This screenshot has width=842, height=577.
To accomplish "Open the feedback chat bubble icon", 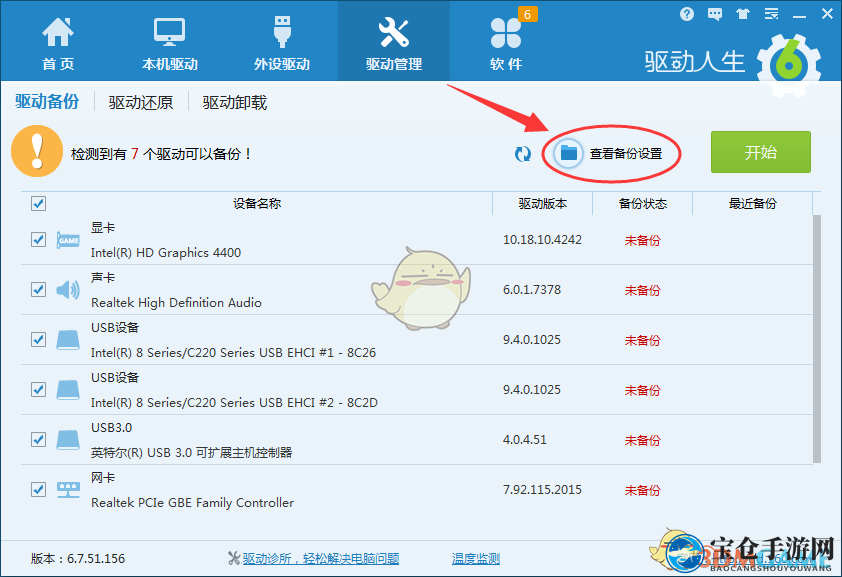I will [x=715, y=14].
